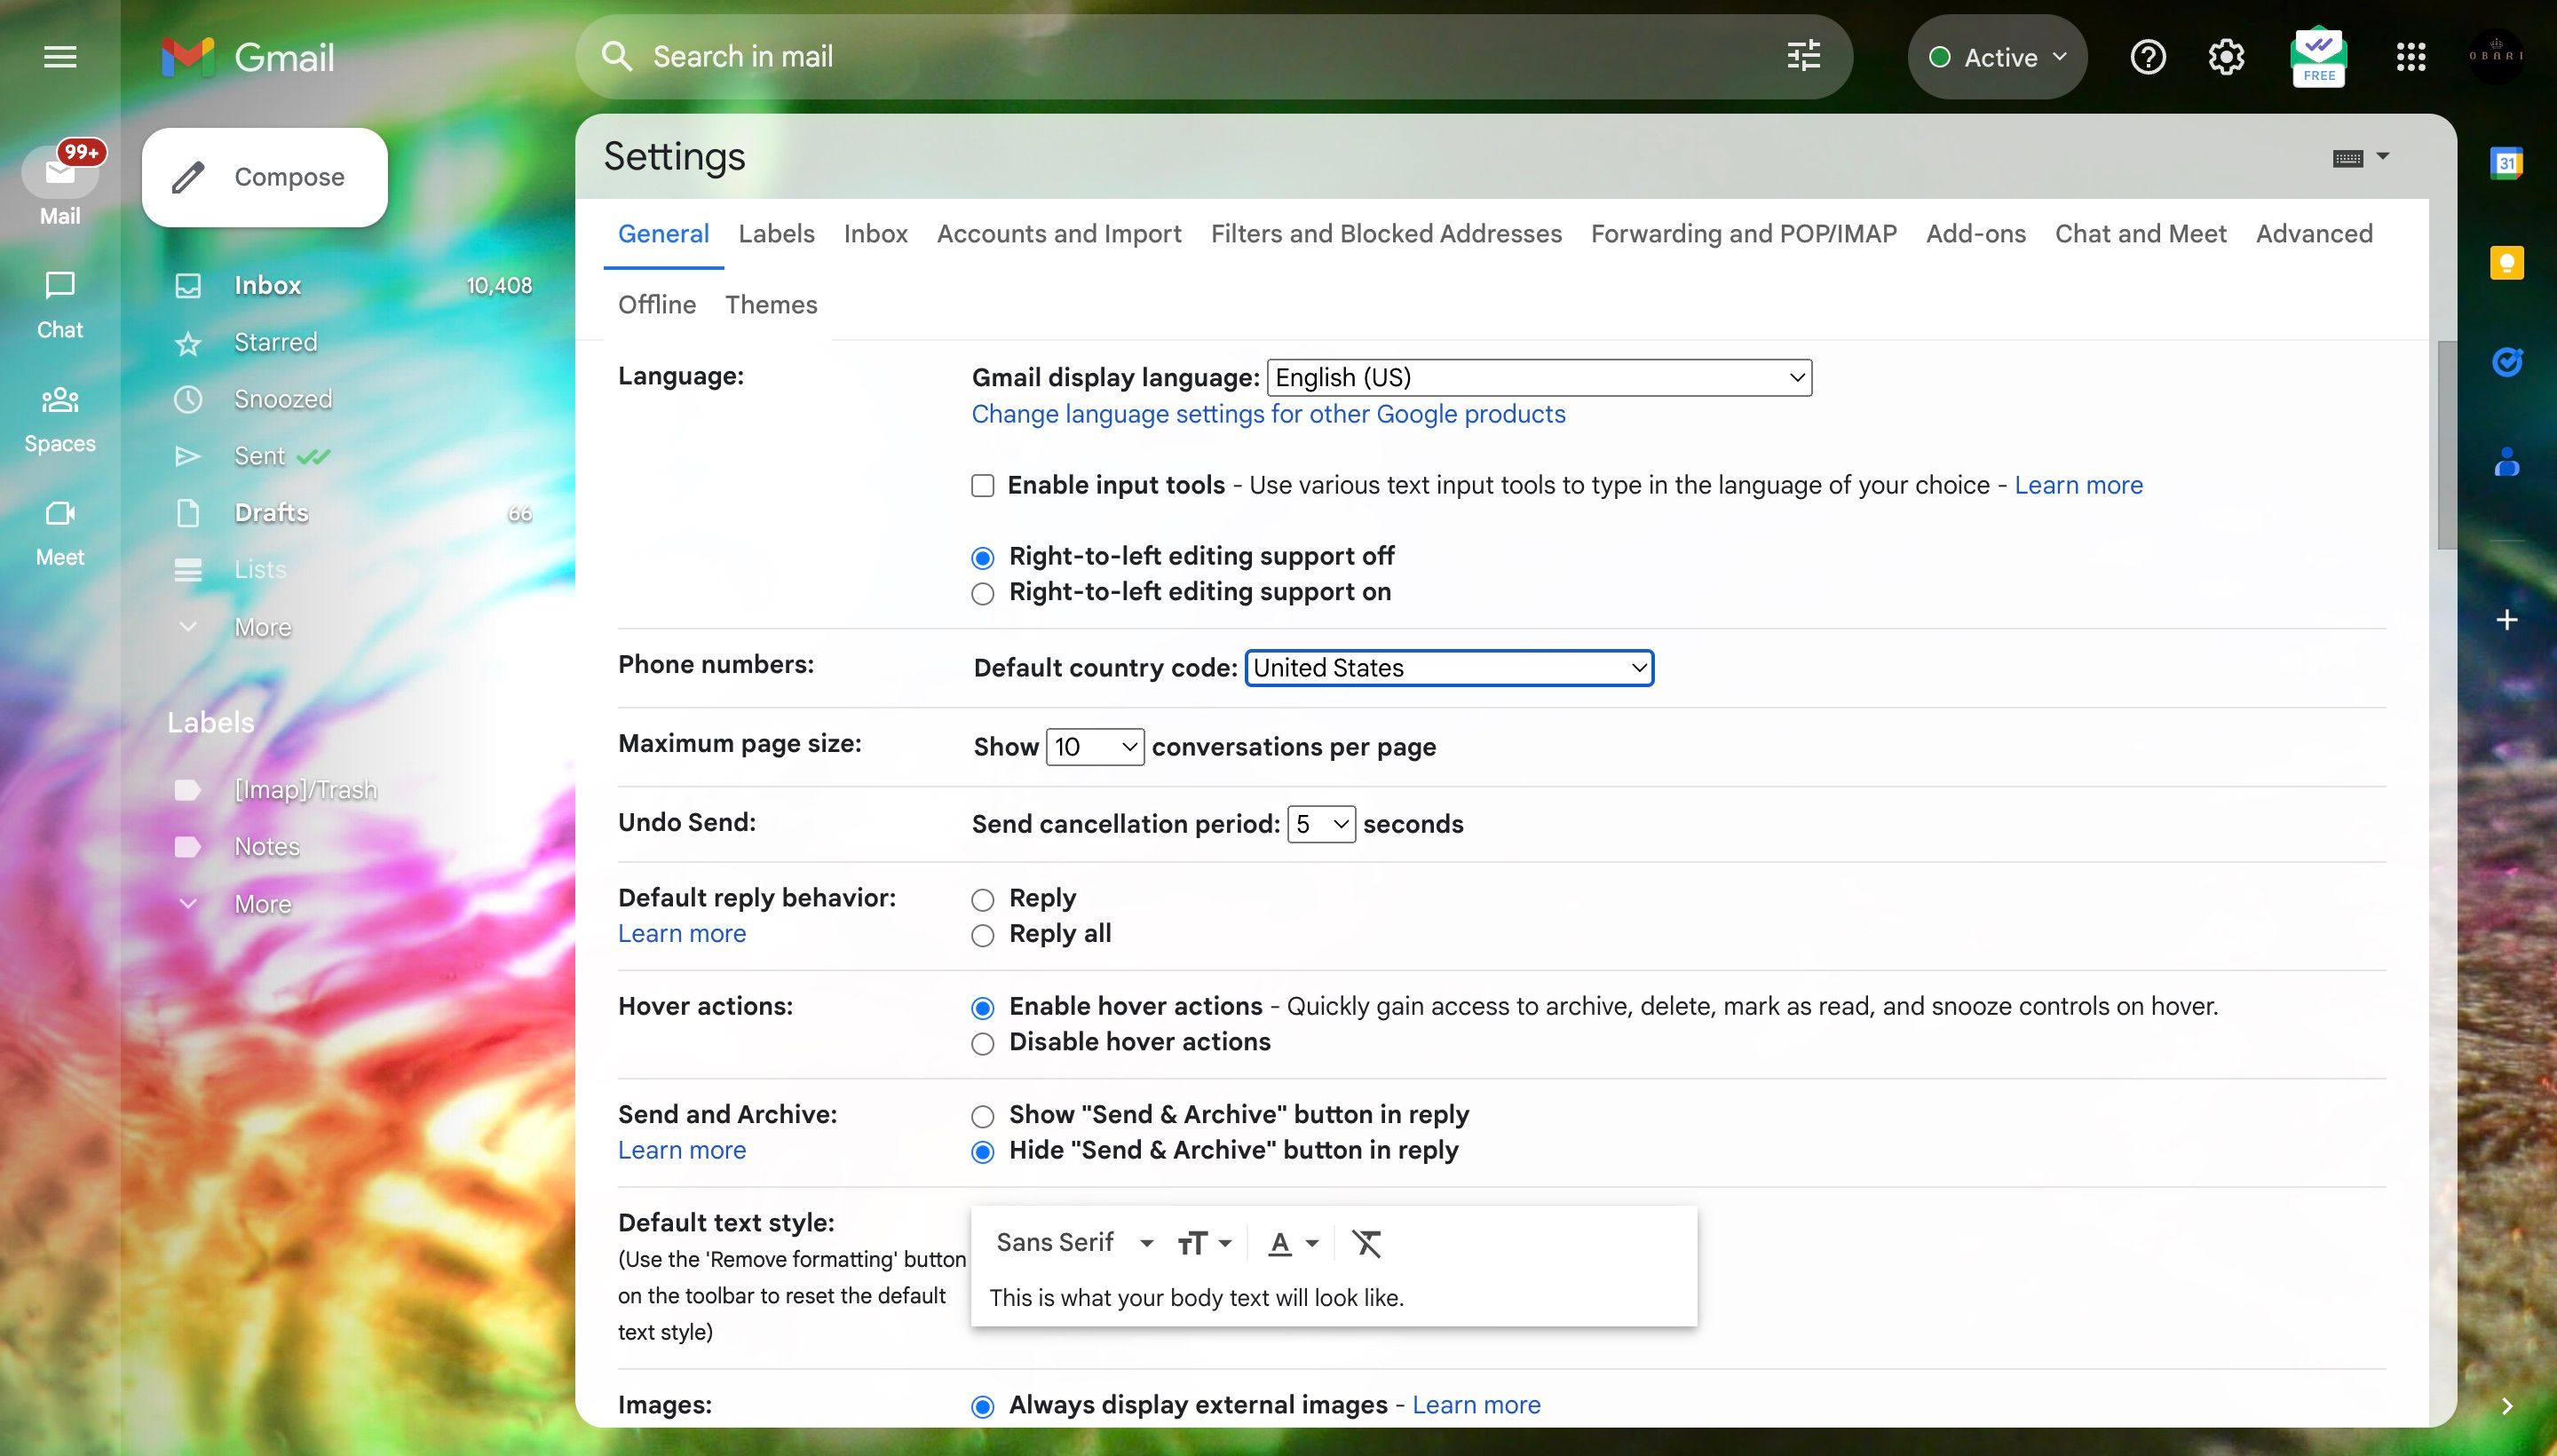Viewport: 2557px width, 1456px height.
Task: Expand the Sans Serif font dropdown
Action: pos(1073,1243)
